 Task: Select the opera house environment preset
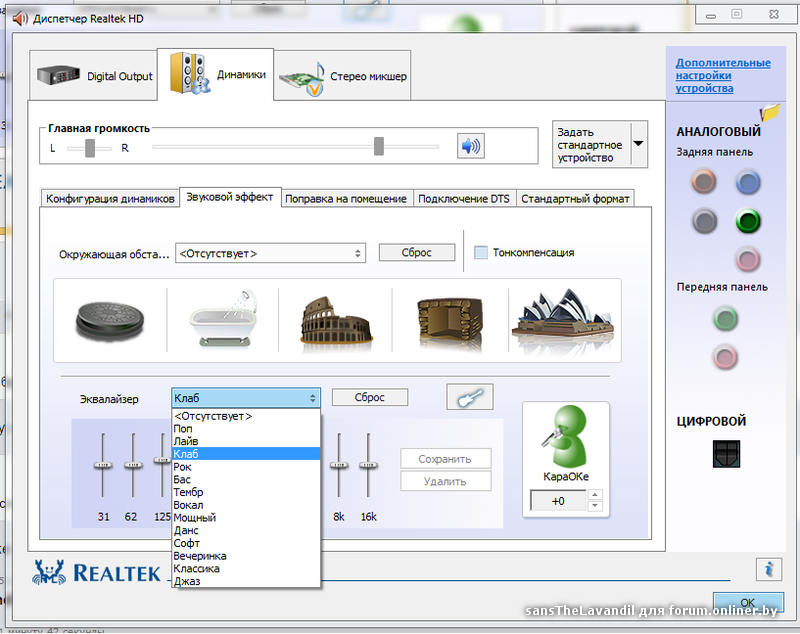[x=564, y=320]
